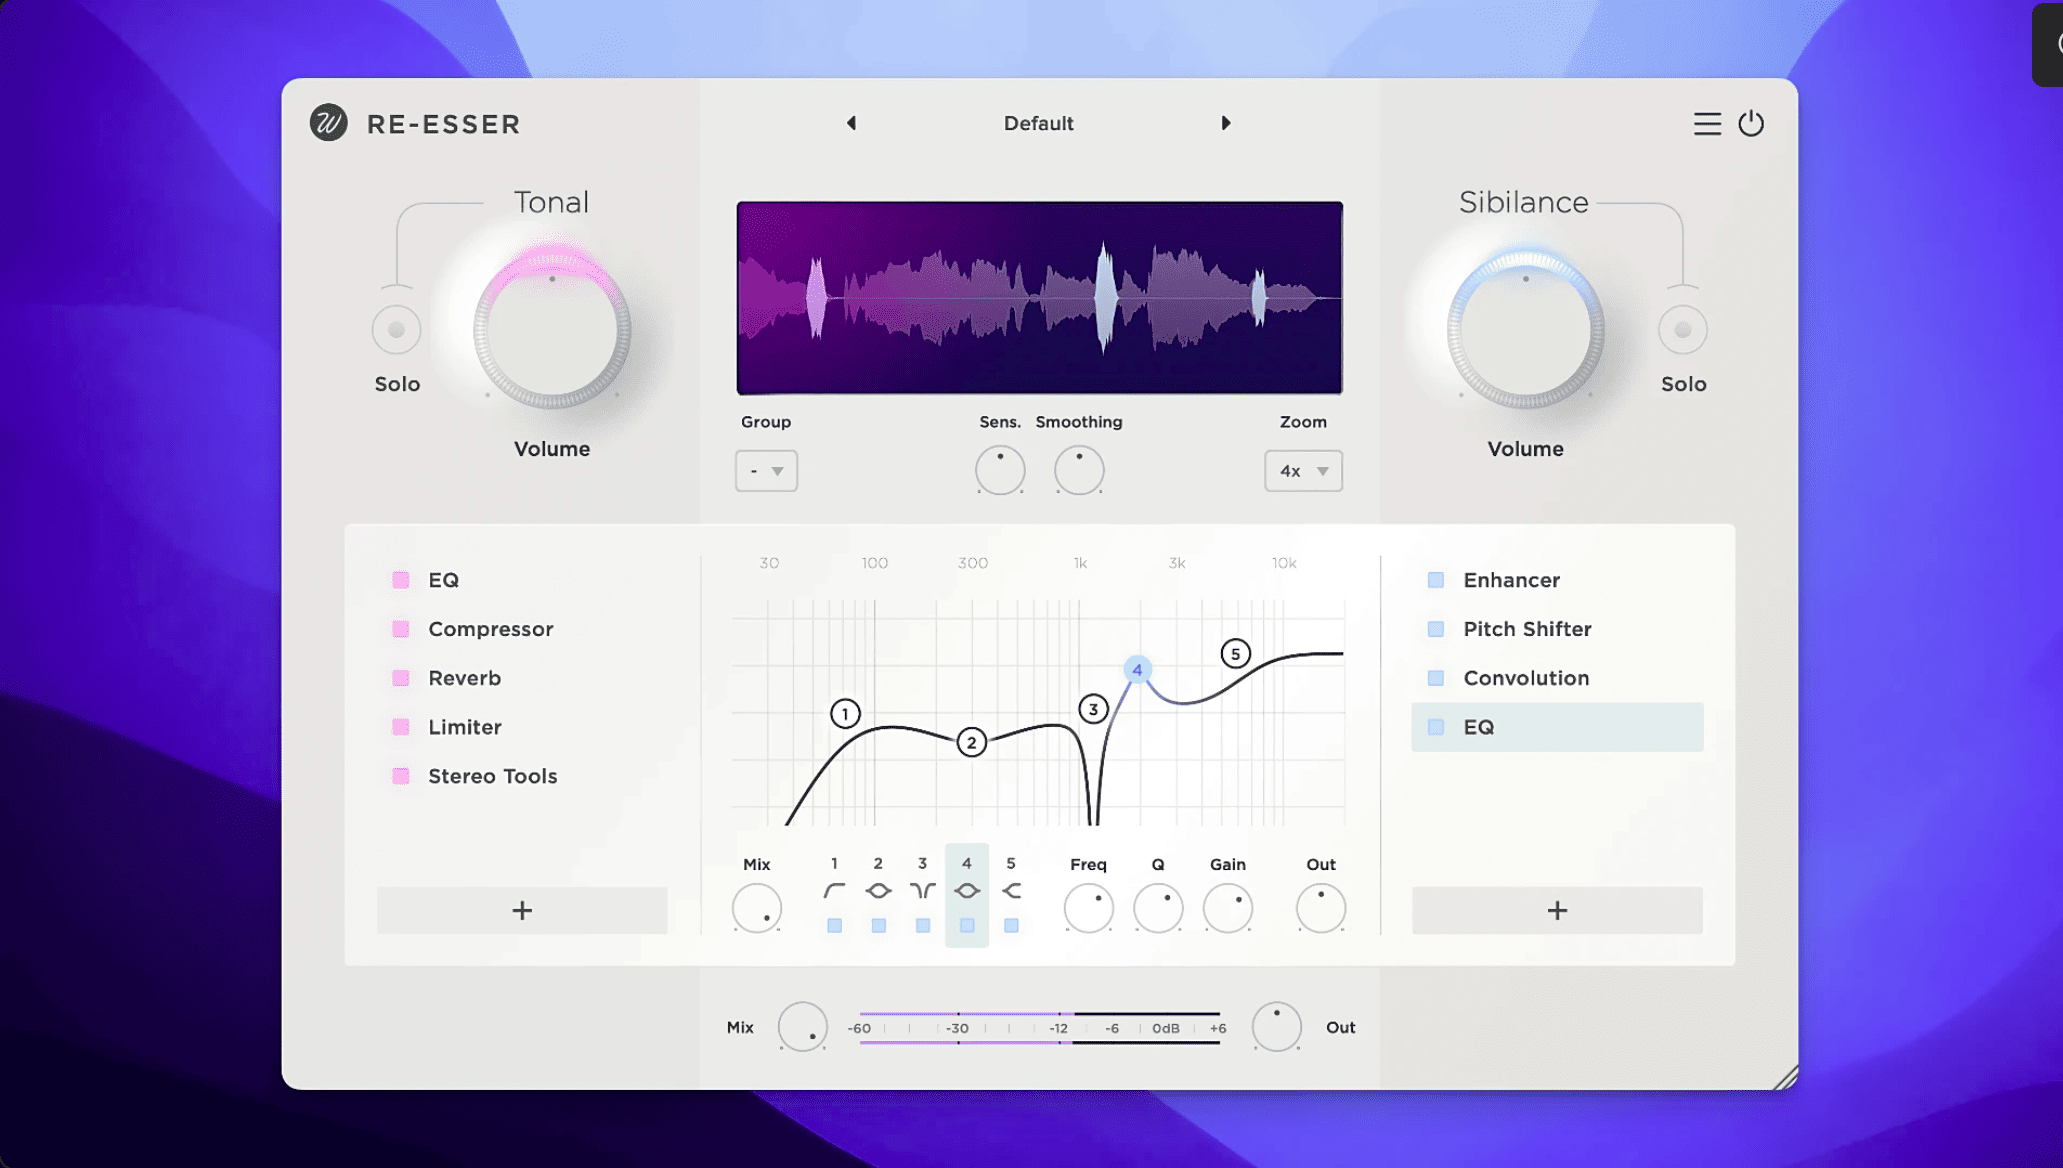Select EQ node 5 on graph

1235,654
